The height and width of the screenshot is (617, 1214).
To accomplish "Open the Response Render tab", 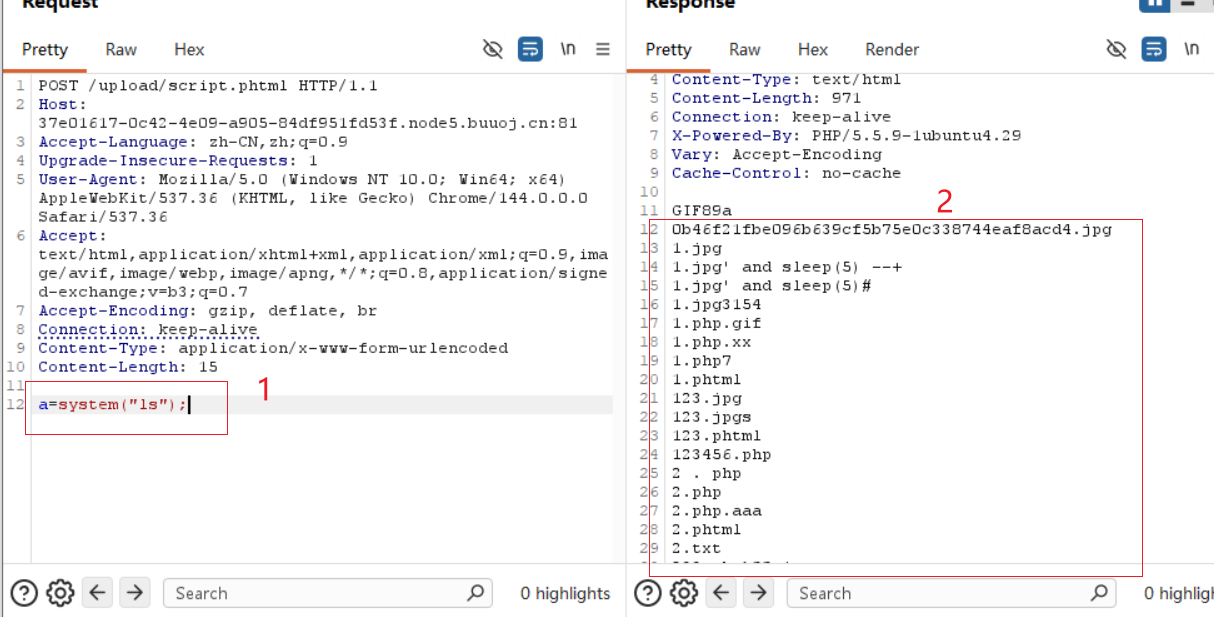I will tap(892, 49).
